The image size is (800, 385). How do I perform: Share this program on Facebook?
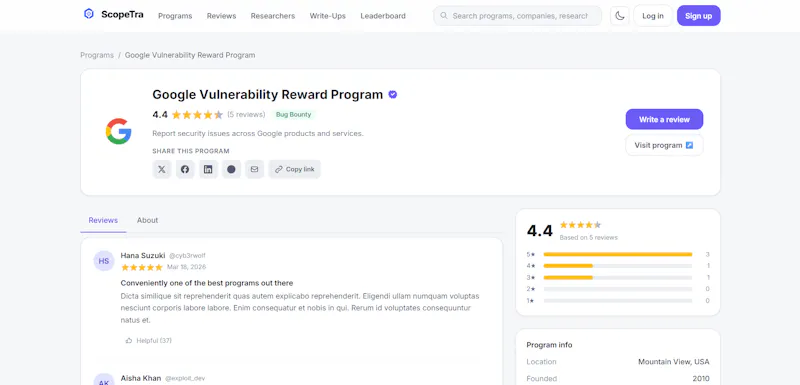[x=185, y=169]
